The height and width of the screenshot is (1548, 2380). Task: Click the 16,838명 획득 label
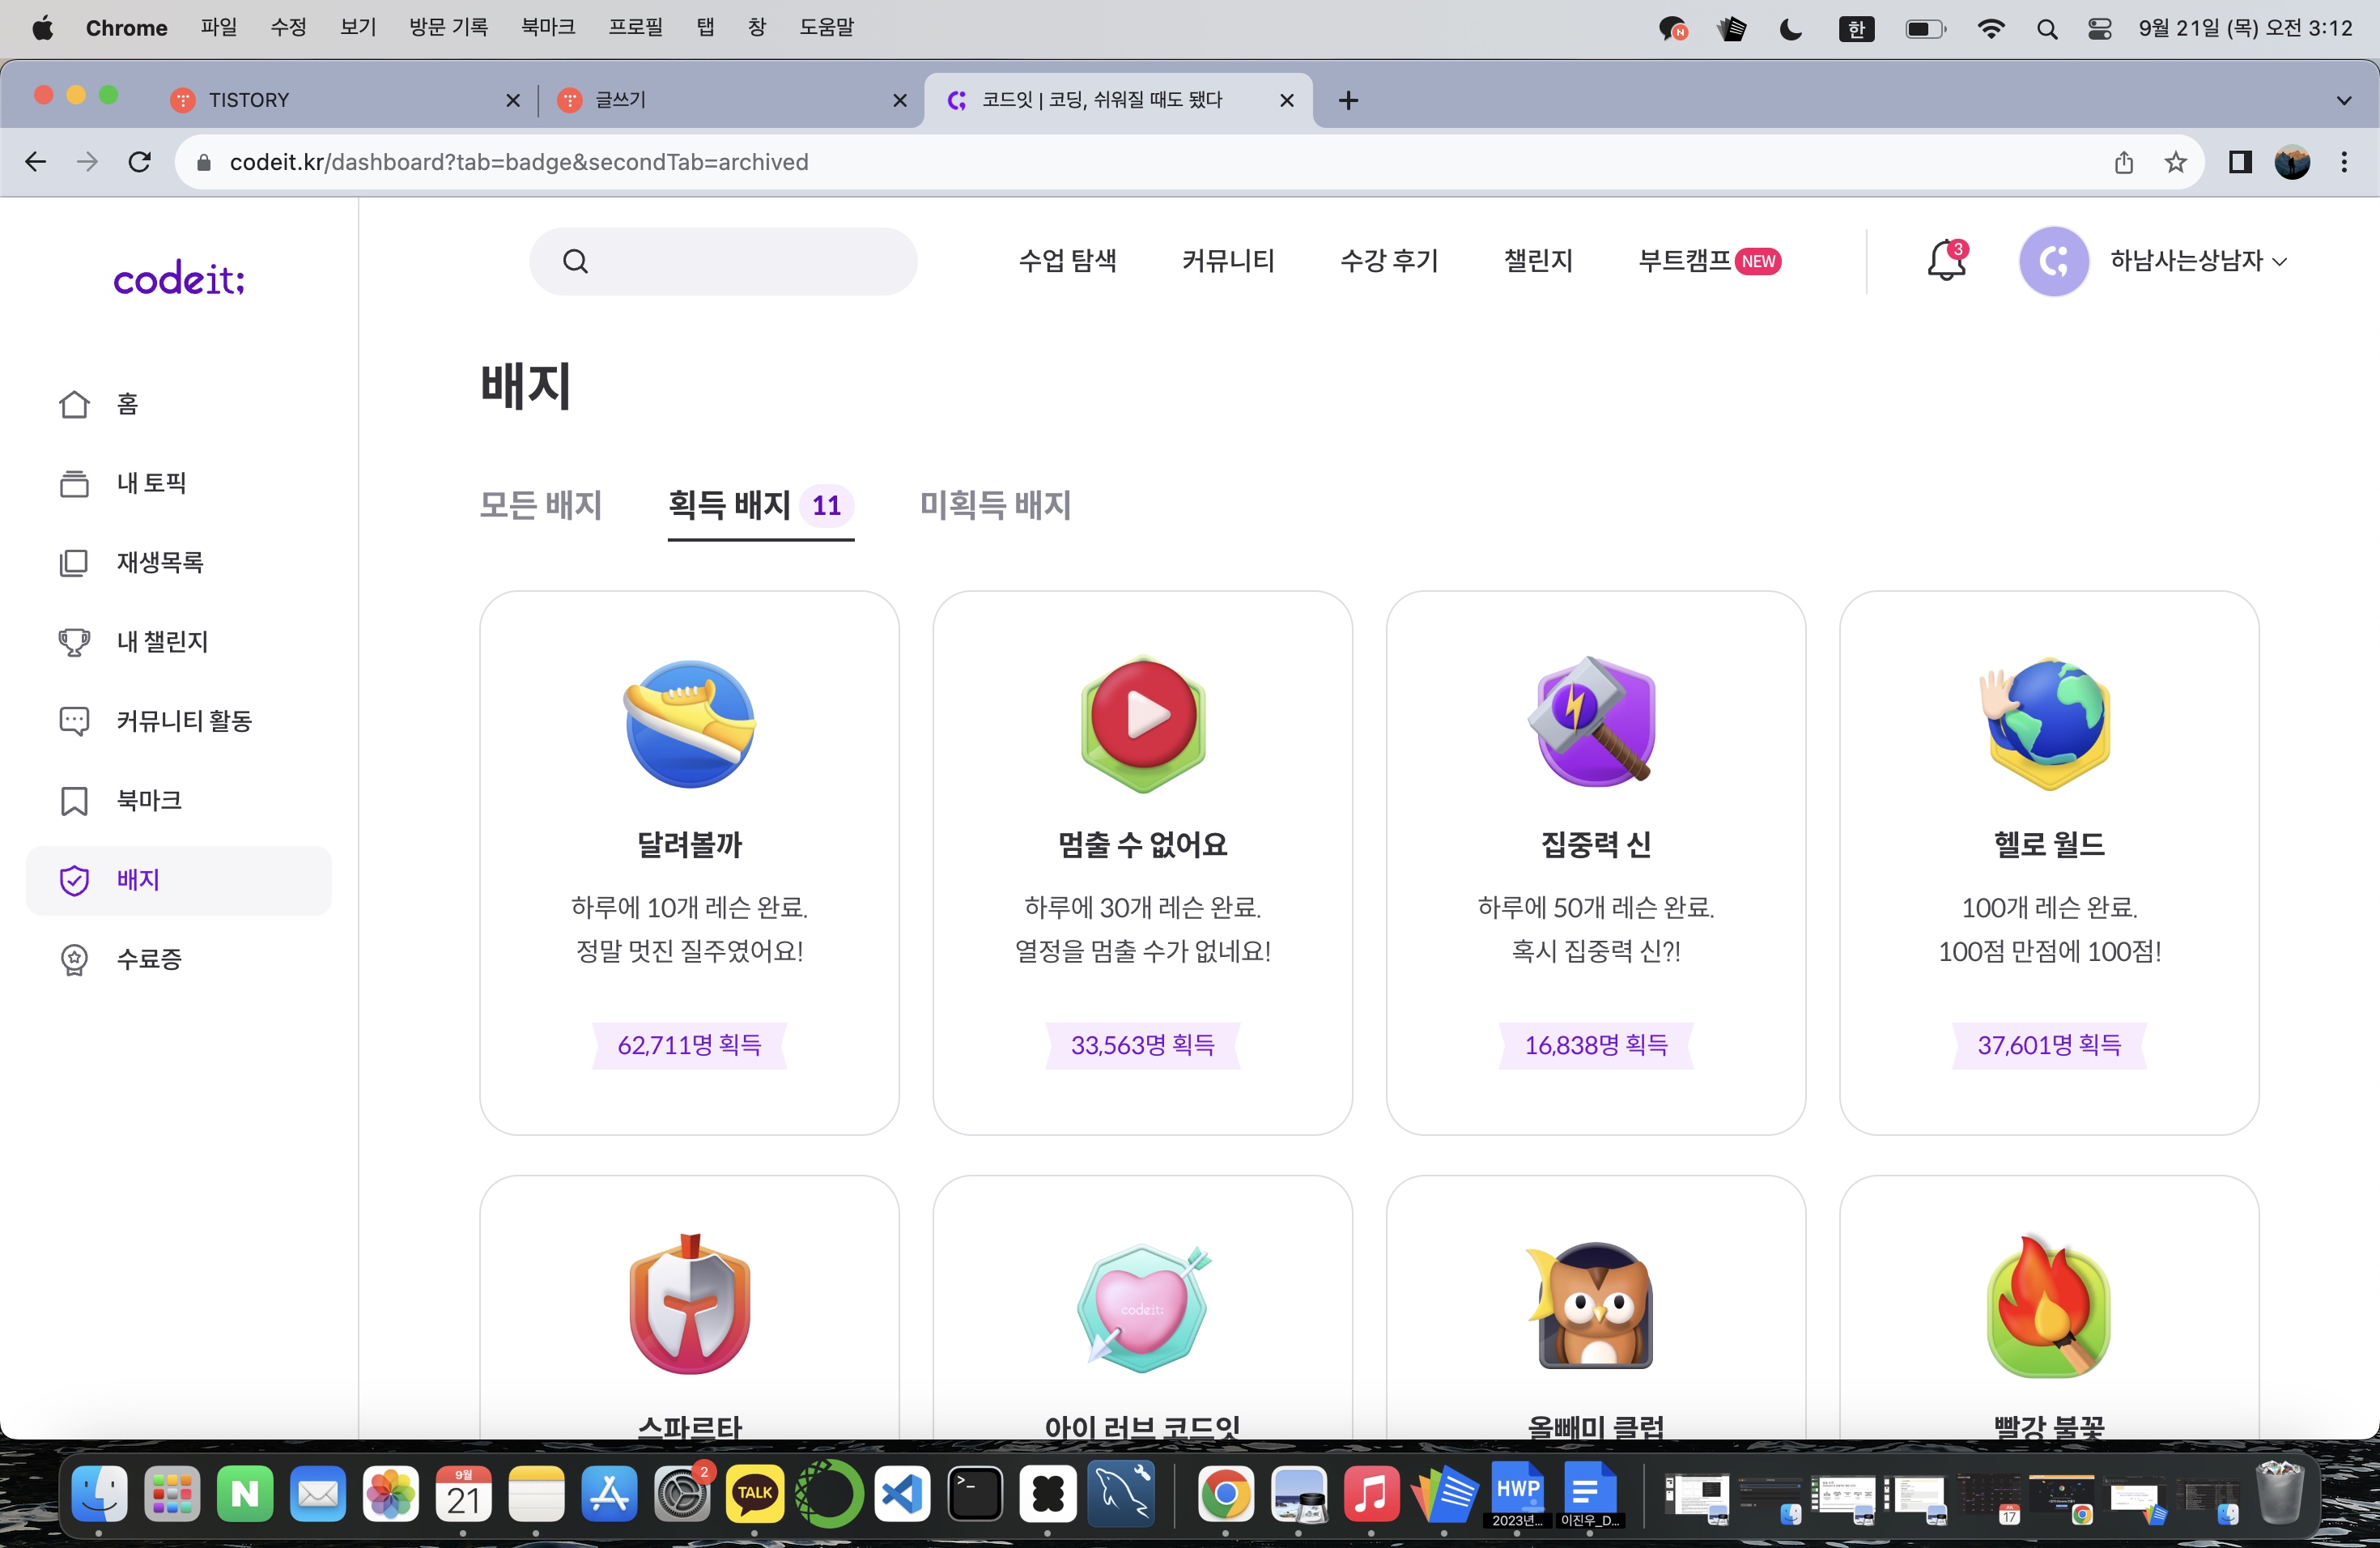tap(1595, 1045)
